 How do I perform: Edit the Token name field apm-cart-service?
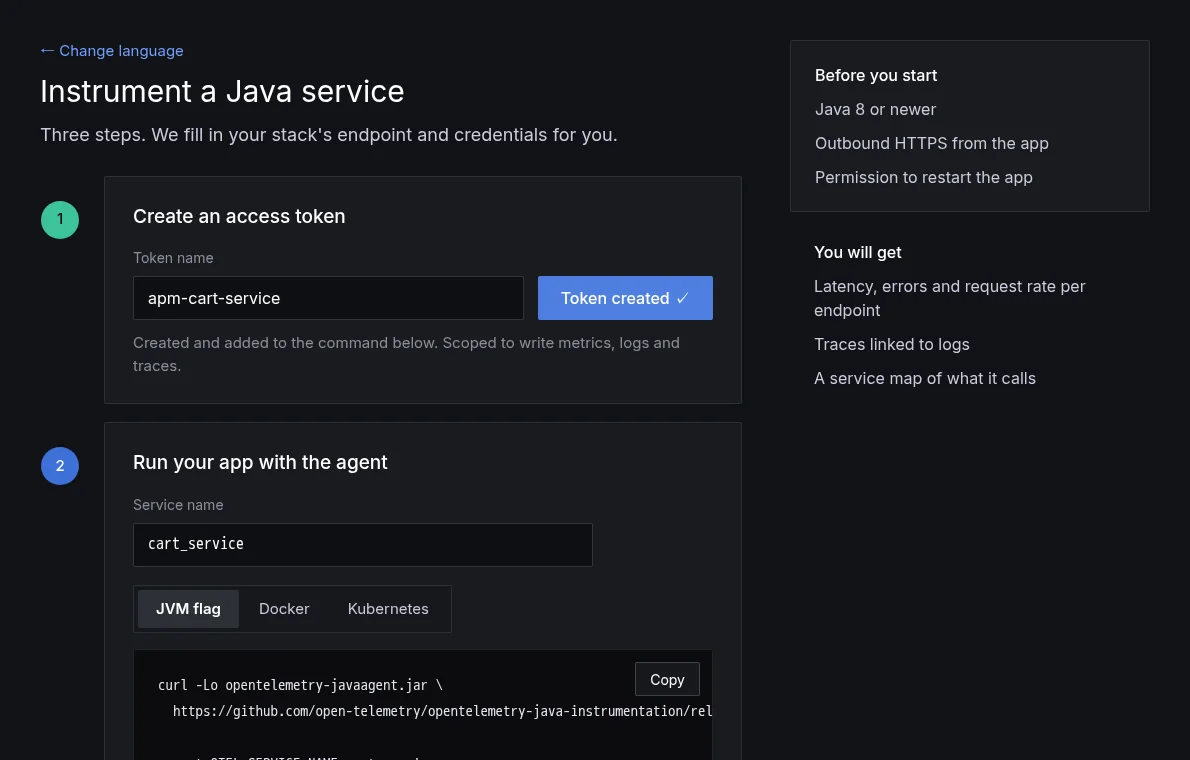click(x=328, y=298)
